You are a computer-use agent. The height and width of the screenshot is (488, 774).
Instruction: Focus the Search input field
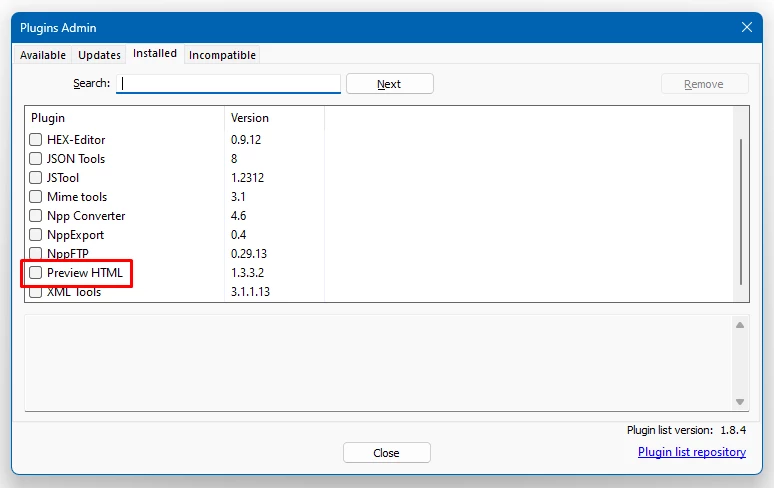(228, 83)
